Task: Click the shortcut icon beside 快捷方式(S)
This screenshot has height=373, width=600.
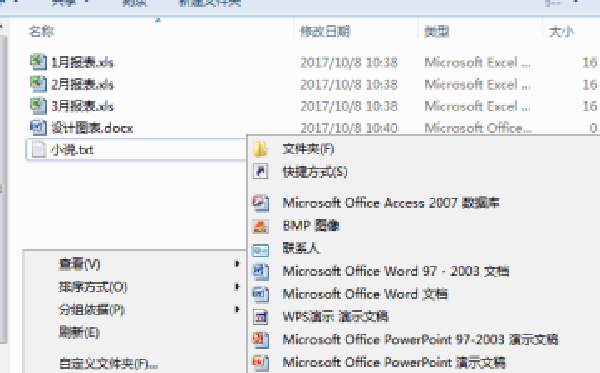Action: [260, 171]
